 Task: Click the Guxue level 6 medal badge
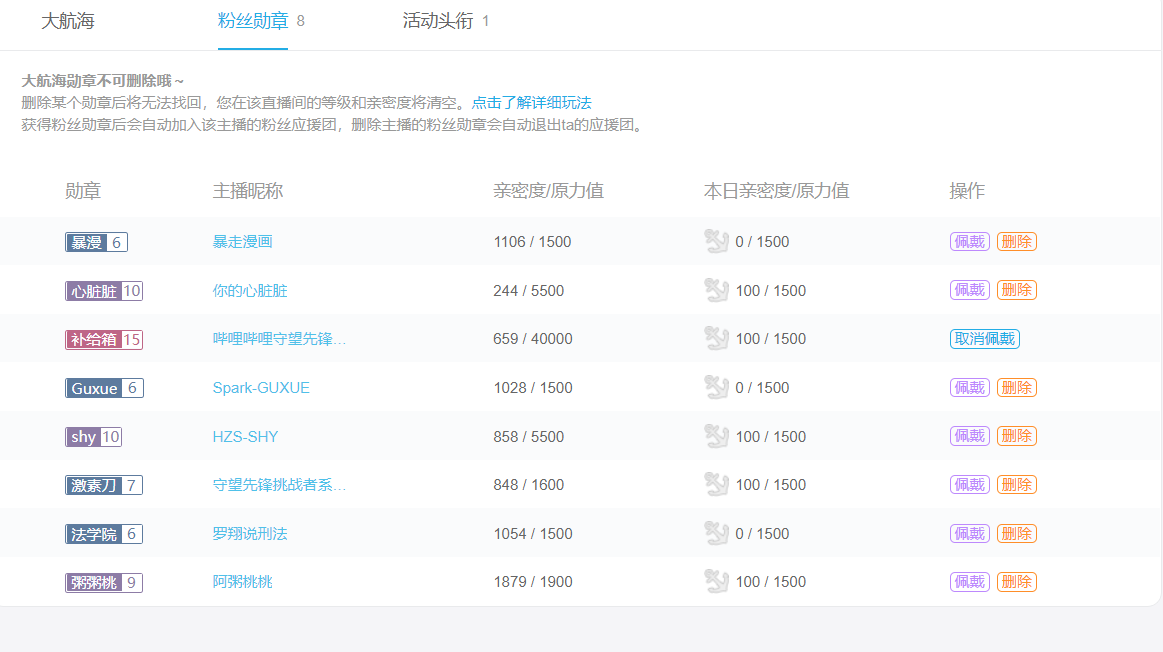click(x=104, y=388)
